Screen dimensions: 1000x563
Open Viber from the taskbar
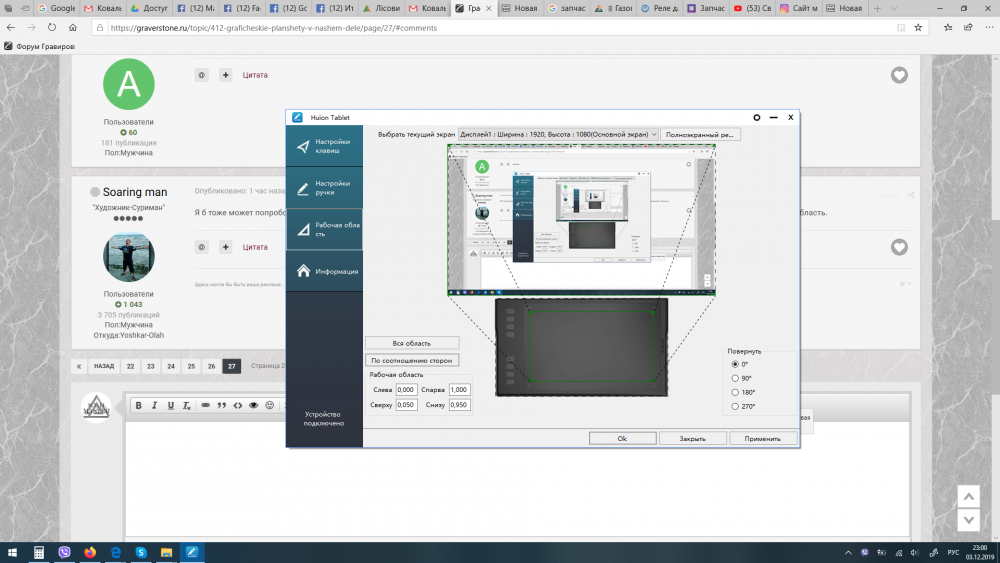pos(65,552)
